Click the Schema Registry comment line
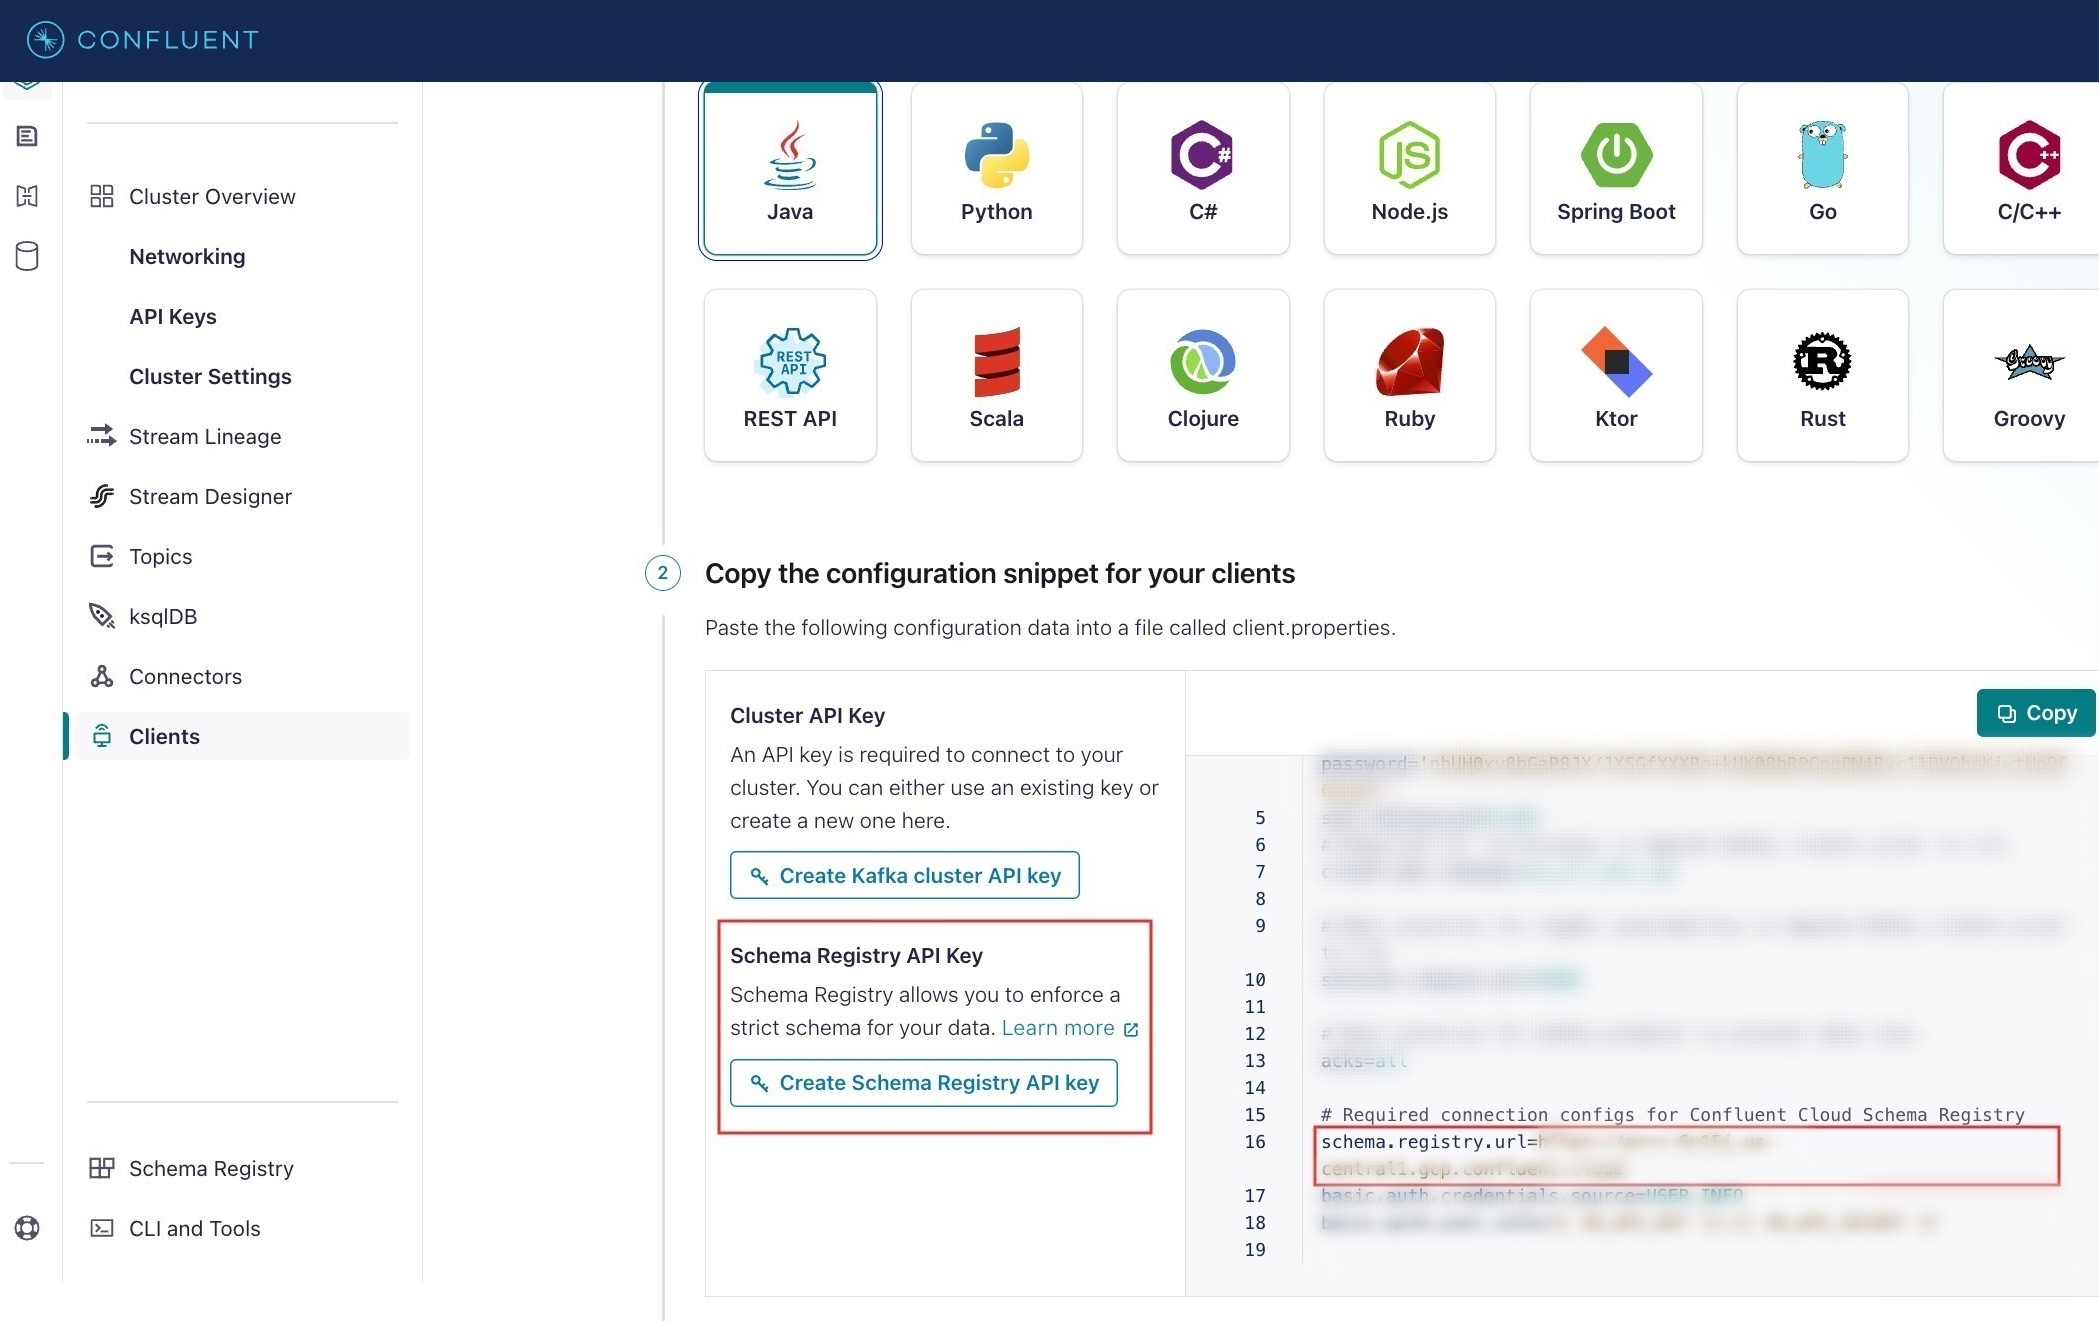This screenshot has height=1321, width=2099. coord(1672,1114)
